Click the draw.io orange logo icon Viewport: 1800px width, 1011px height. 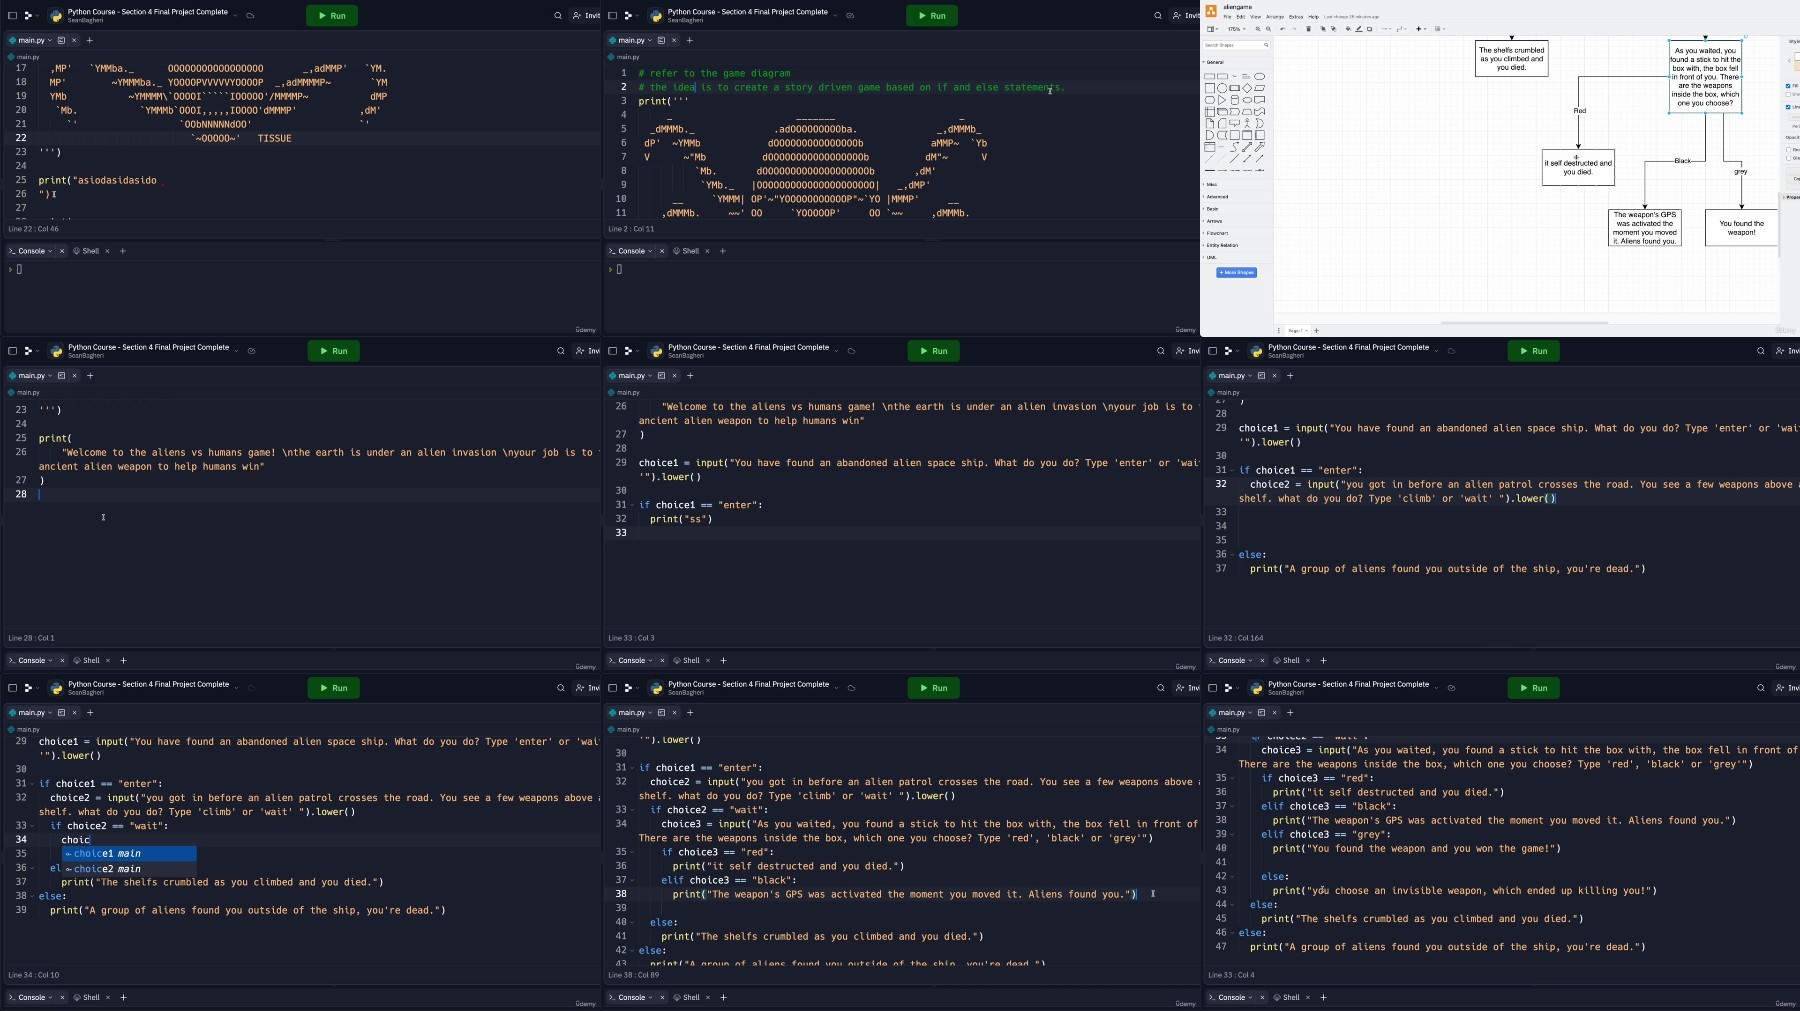(1211, 11)
